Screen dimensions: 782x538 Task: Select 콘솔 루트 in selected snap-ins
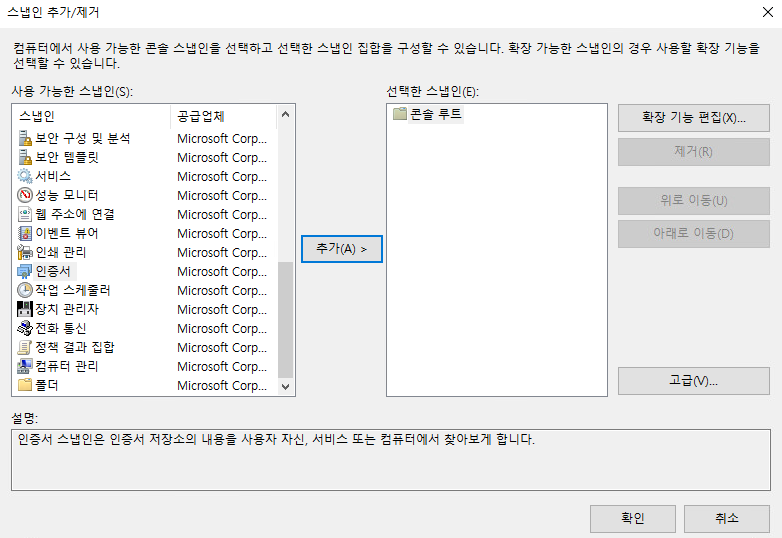[x=435, y=114]
